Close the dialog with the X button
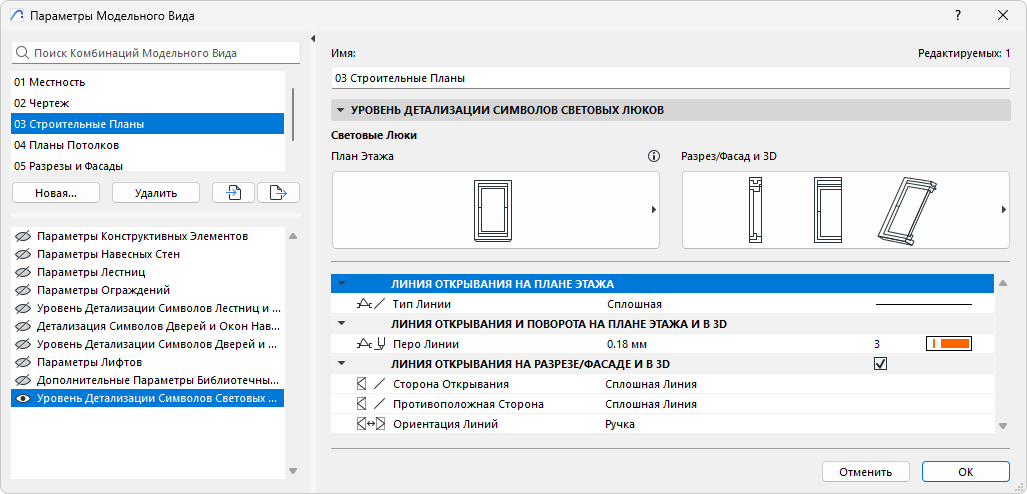The image size is (1027, 494). point(1003,15)
